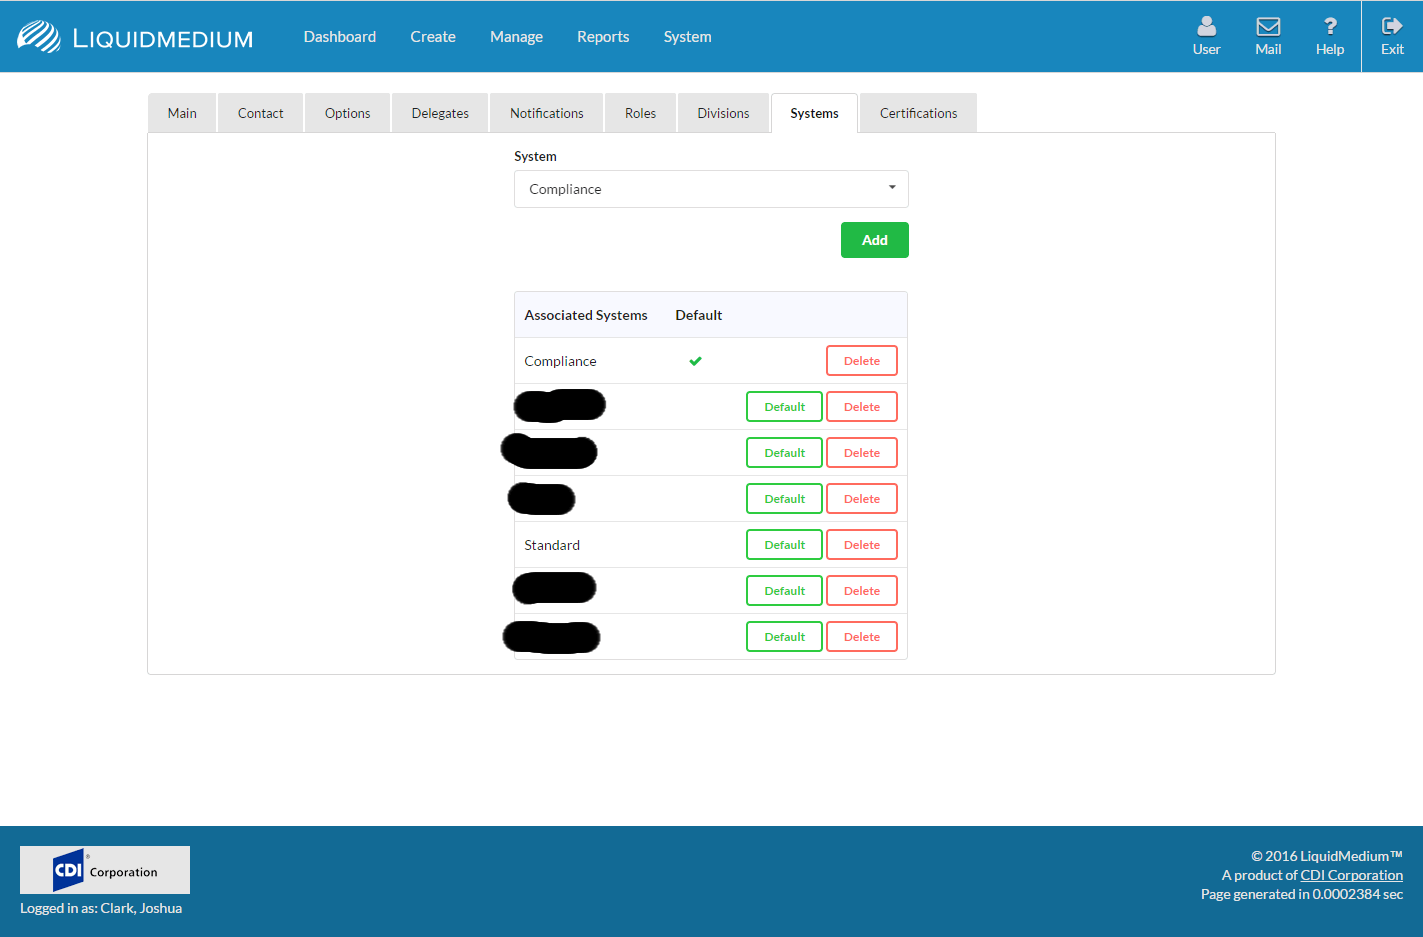Switch to the Certifications tab
This screenshot has width=1423, height=937.
tap(918, 113)
